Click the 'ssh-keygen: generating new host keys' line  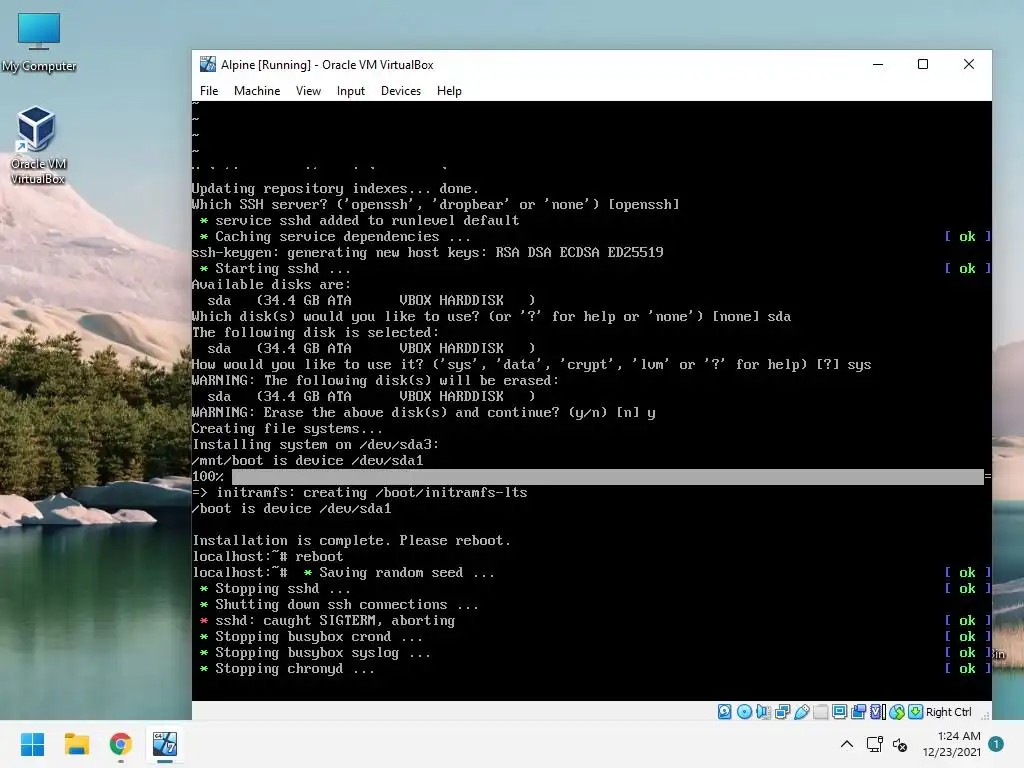428,253
